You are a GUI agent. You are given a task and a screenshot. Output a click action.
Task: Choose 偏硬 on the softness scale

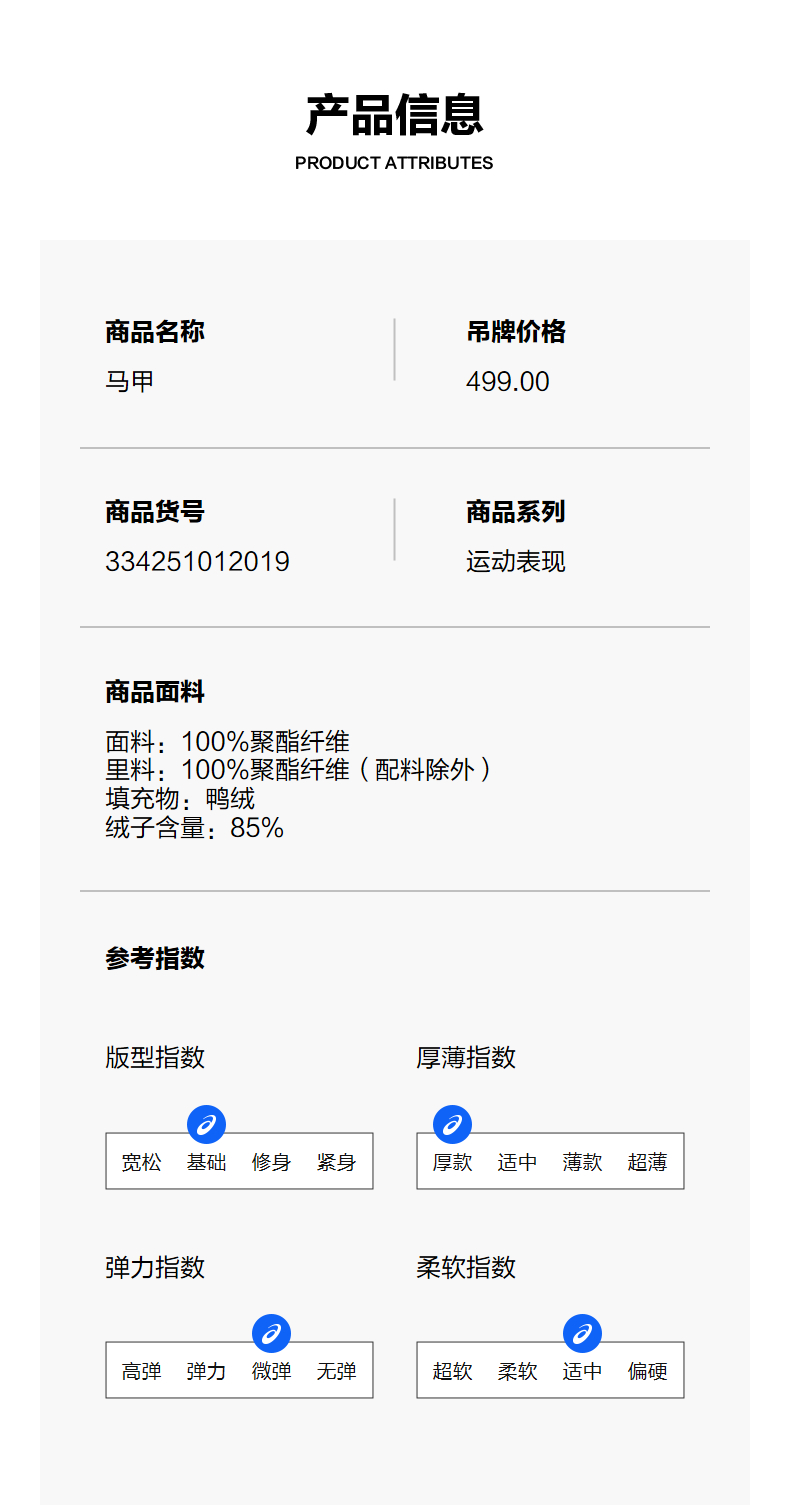(647, 1372)
